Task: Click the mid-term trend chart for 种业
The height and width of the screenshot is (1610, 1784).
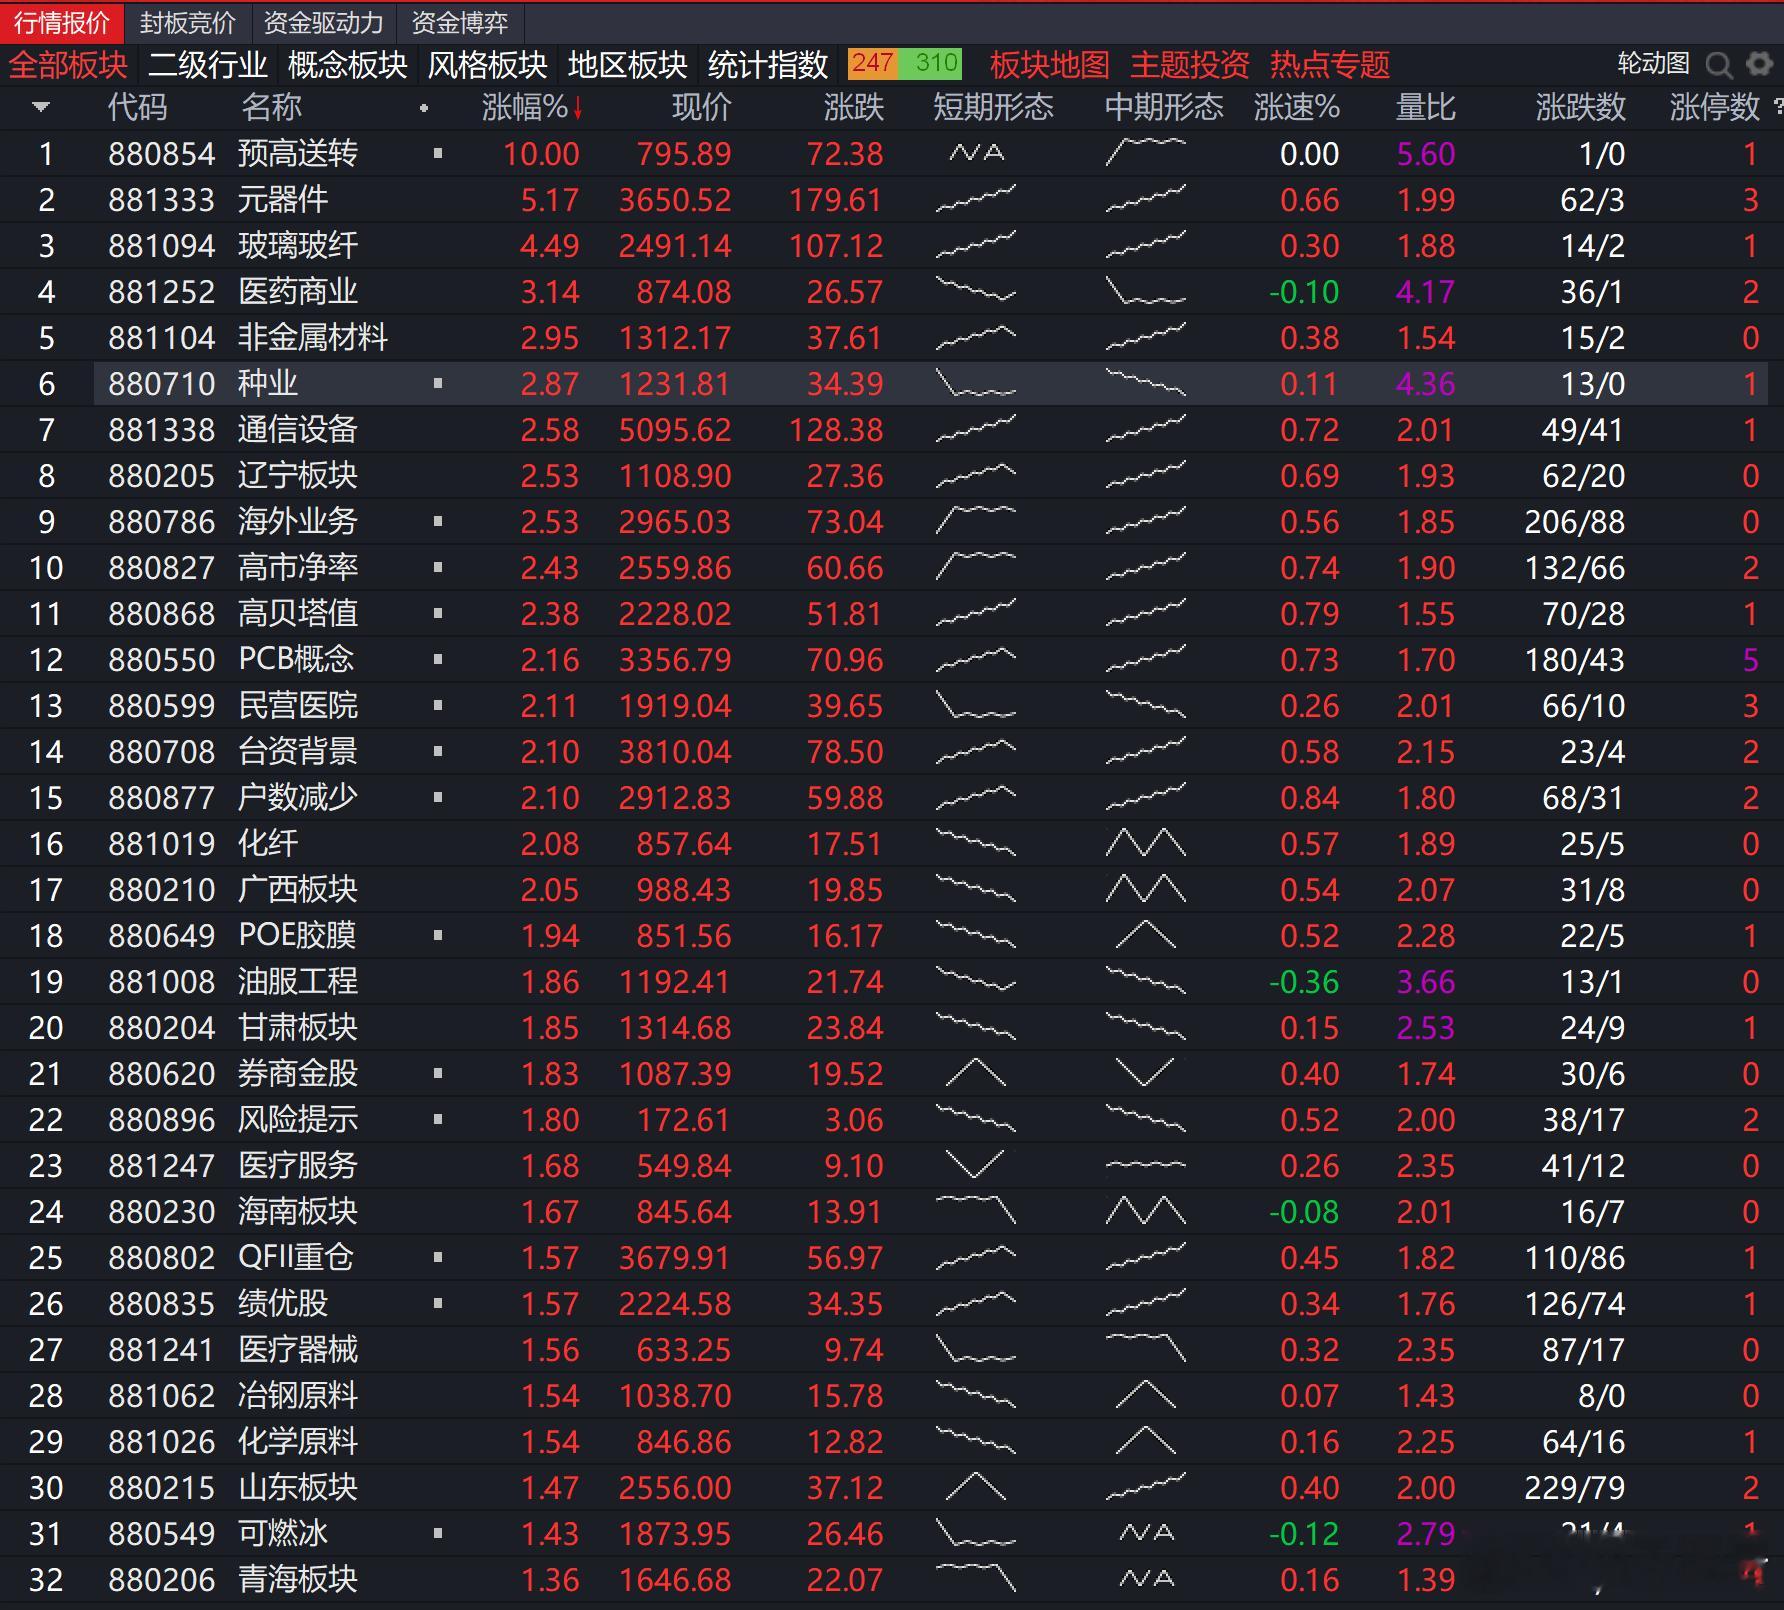Action: (x=1145, y=383)
